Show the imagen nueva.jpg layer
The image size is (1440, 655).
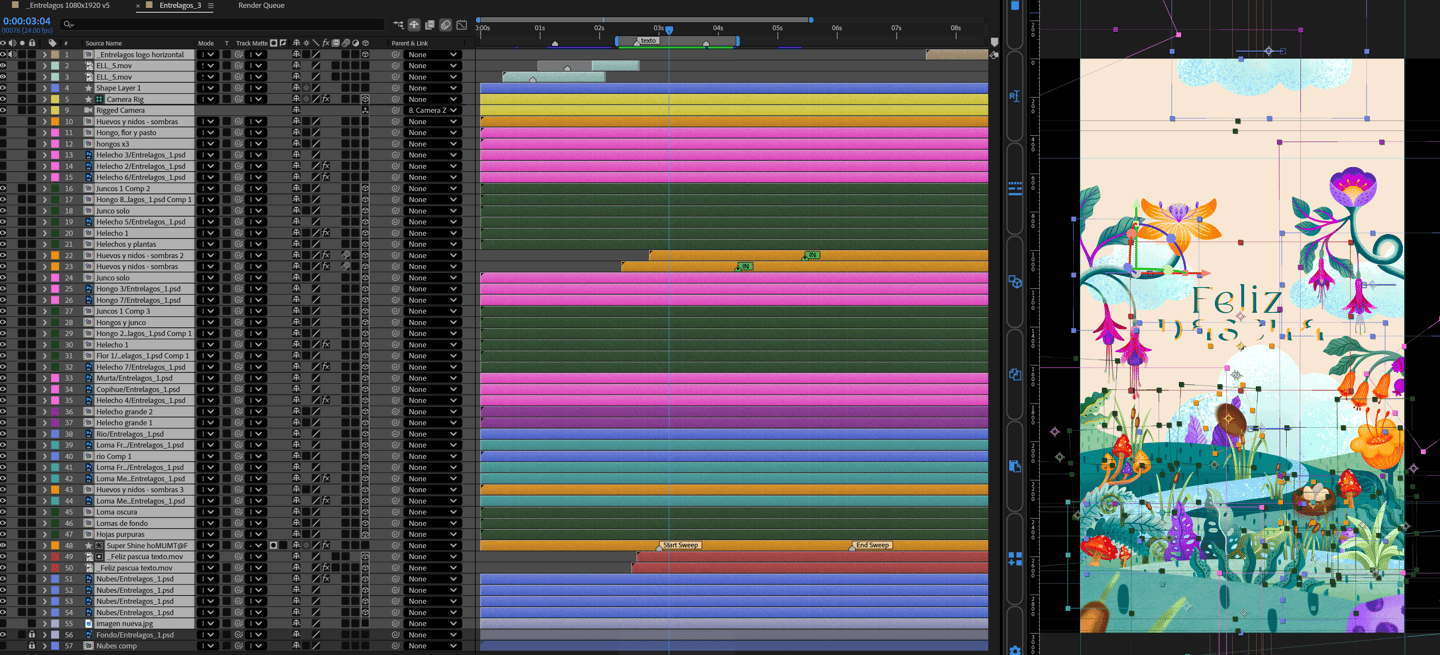pyautogui.click(x=3, y=623)
